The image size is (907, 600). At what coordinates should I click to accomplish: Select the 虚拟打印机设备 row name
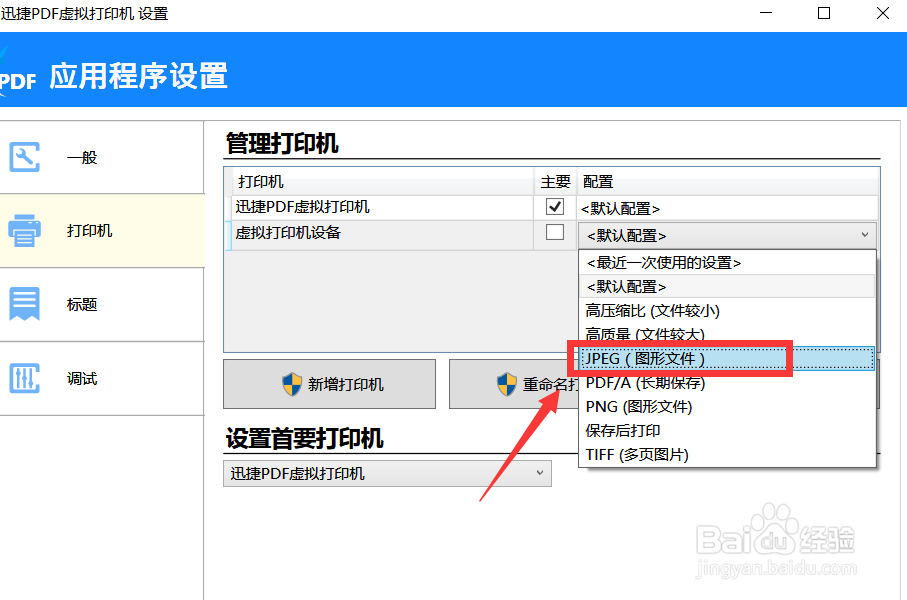288,233
